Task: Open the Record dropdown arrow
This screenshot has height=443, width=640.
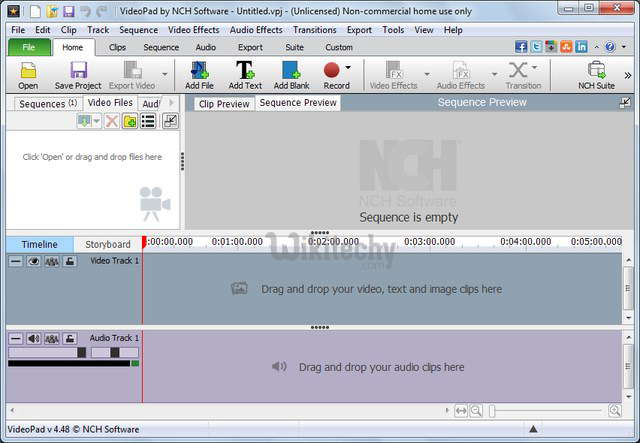Action: point(348,69)
